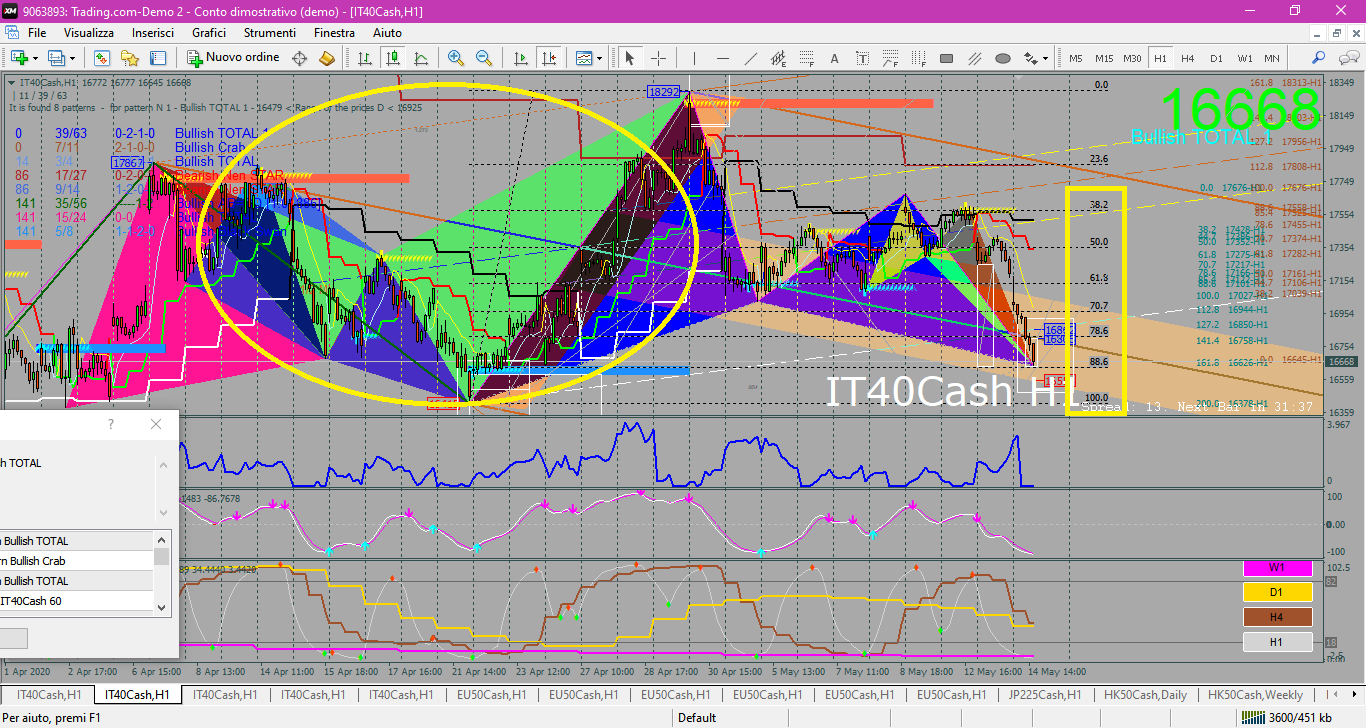Select the equidistant channel tool
The height and width of the screenshot is (728, 1366).
[778, 58]
